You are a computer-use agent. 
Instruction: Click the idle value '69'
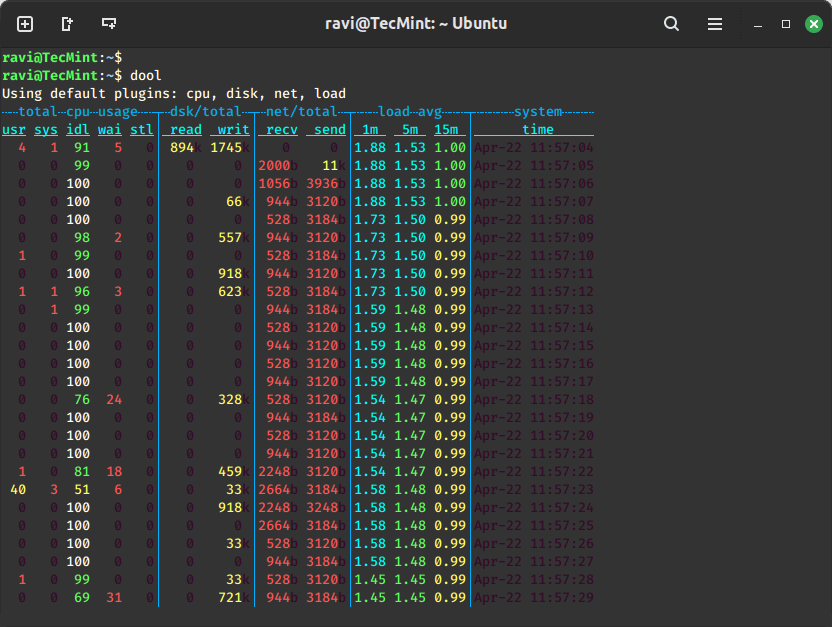tap(82, 598)
